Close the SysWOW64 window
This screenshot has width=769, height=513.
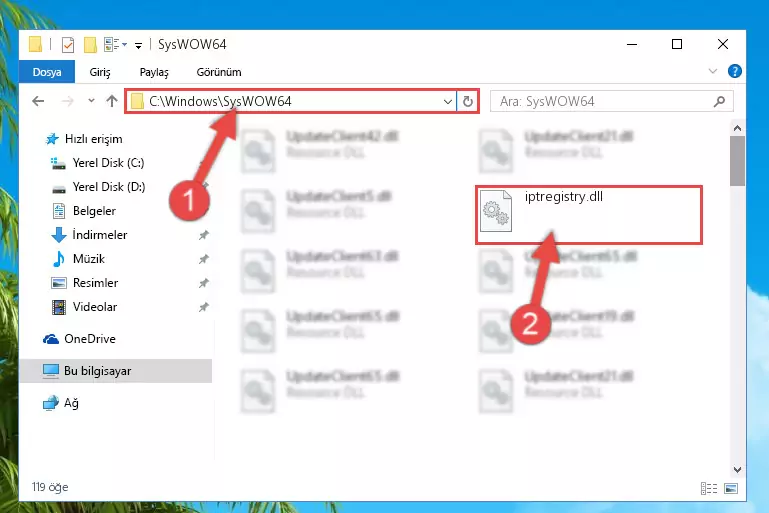(722, 45)
